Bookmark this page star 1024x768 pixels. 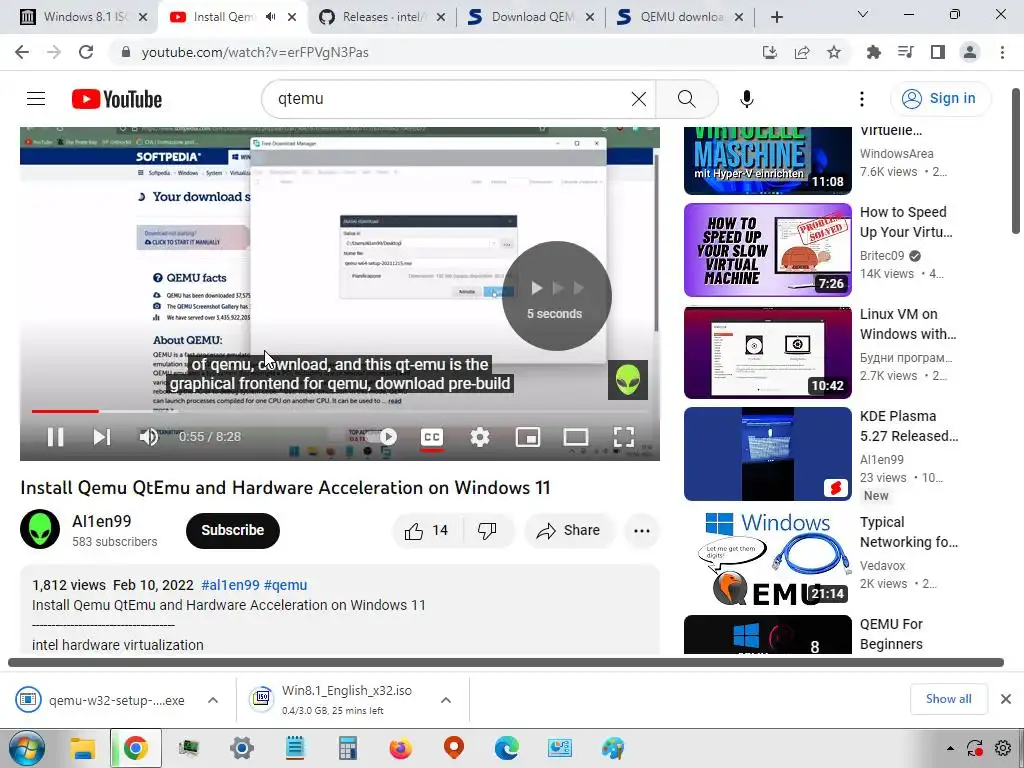[834, 52]
